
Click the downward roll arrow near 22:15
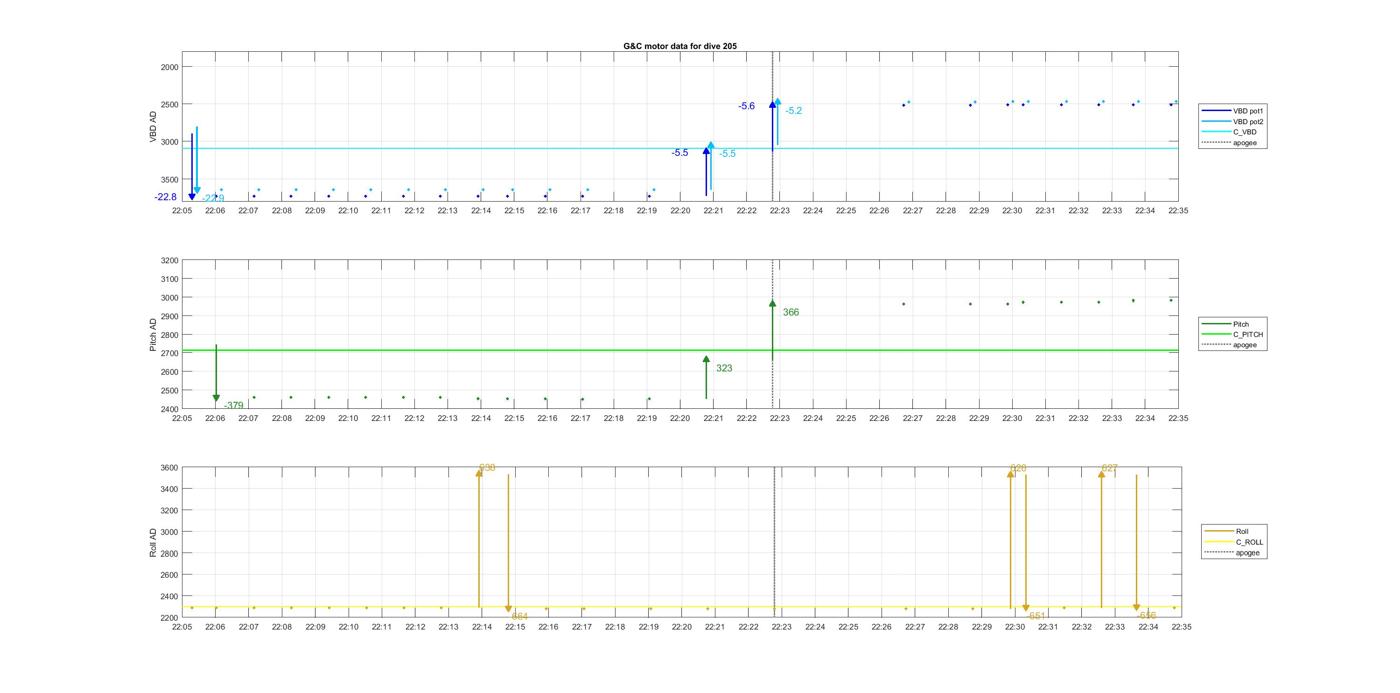point(509,544)
